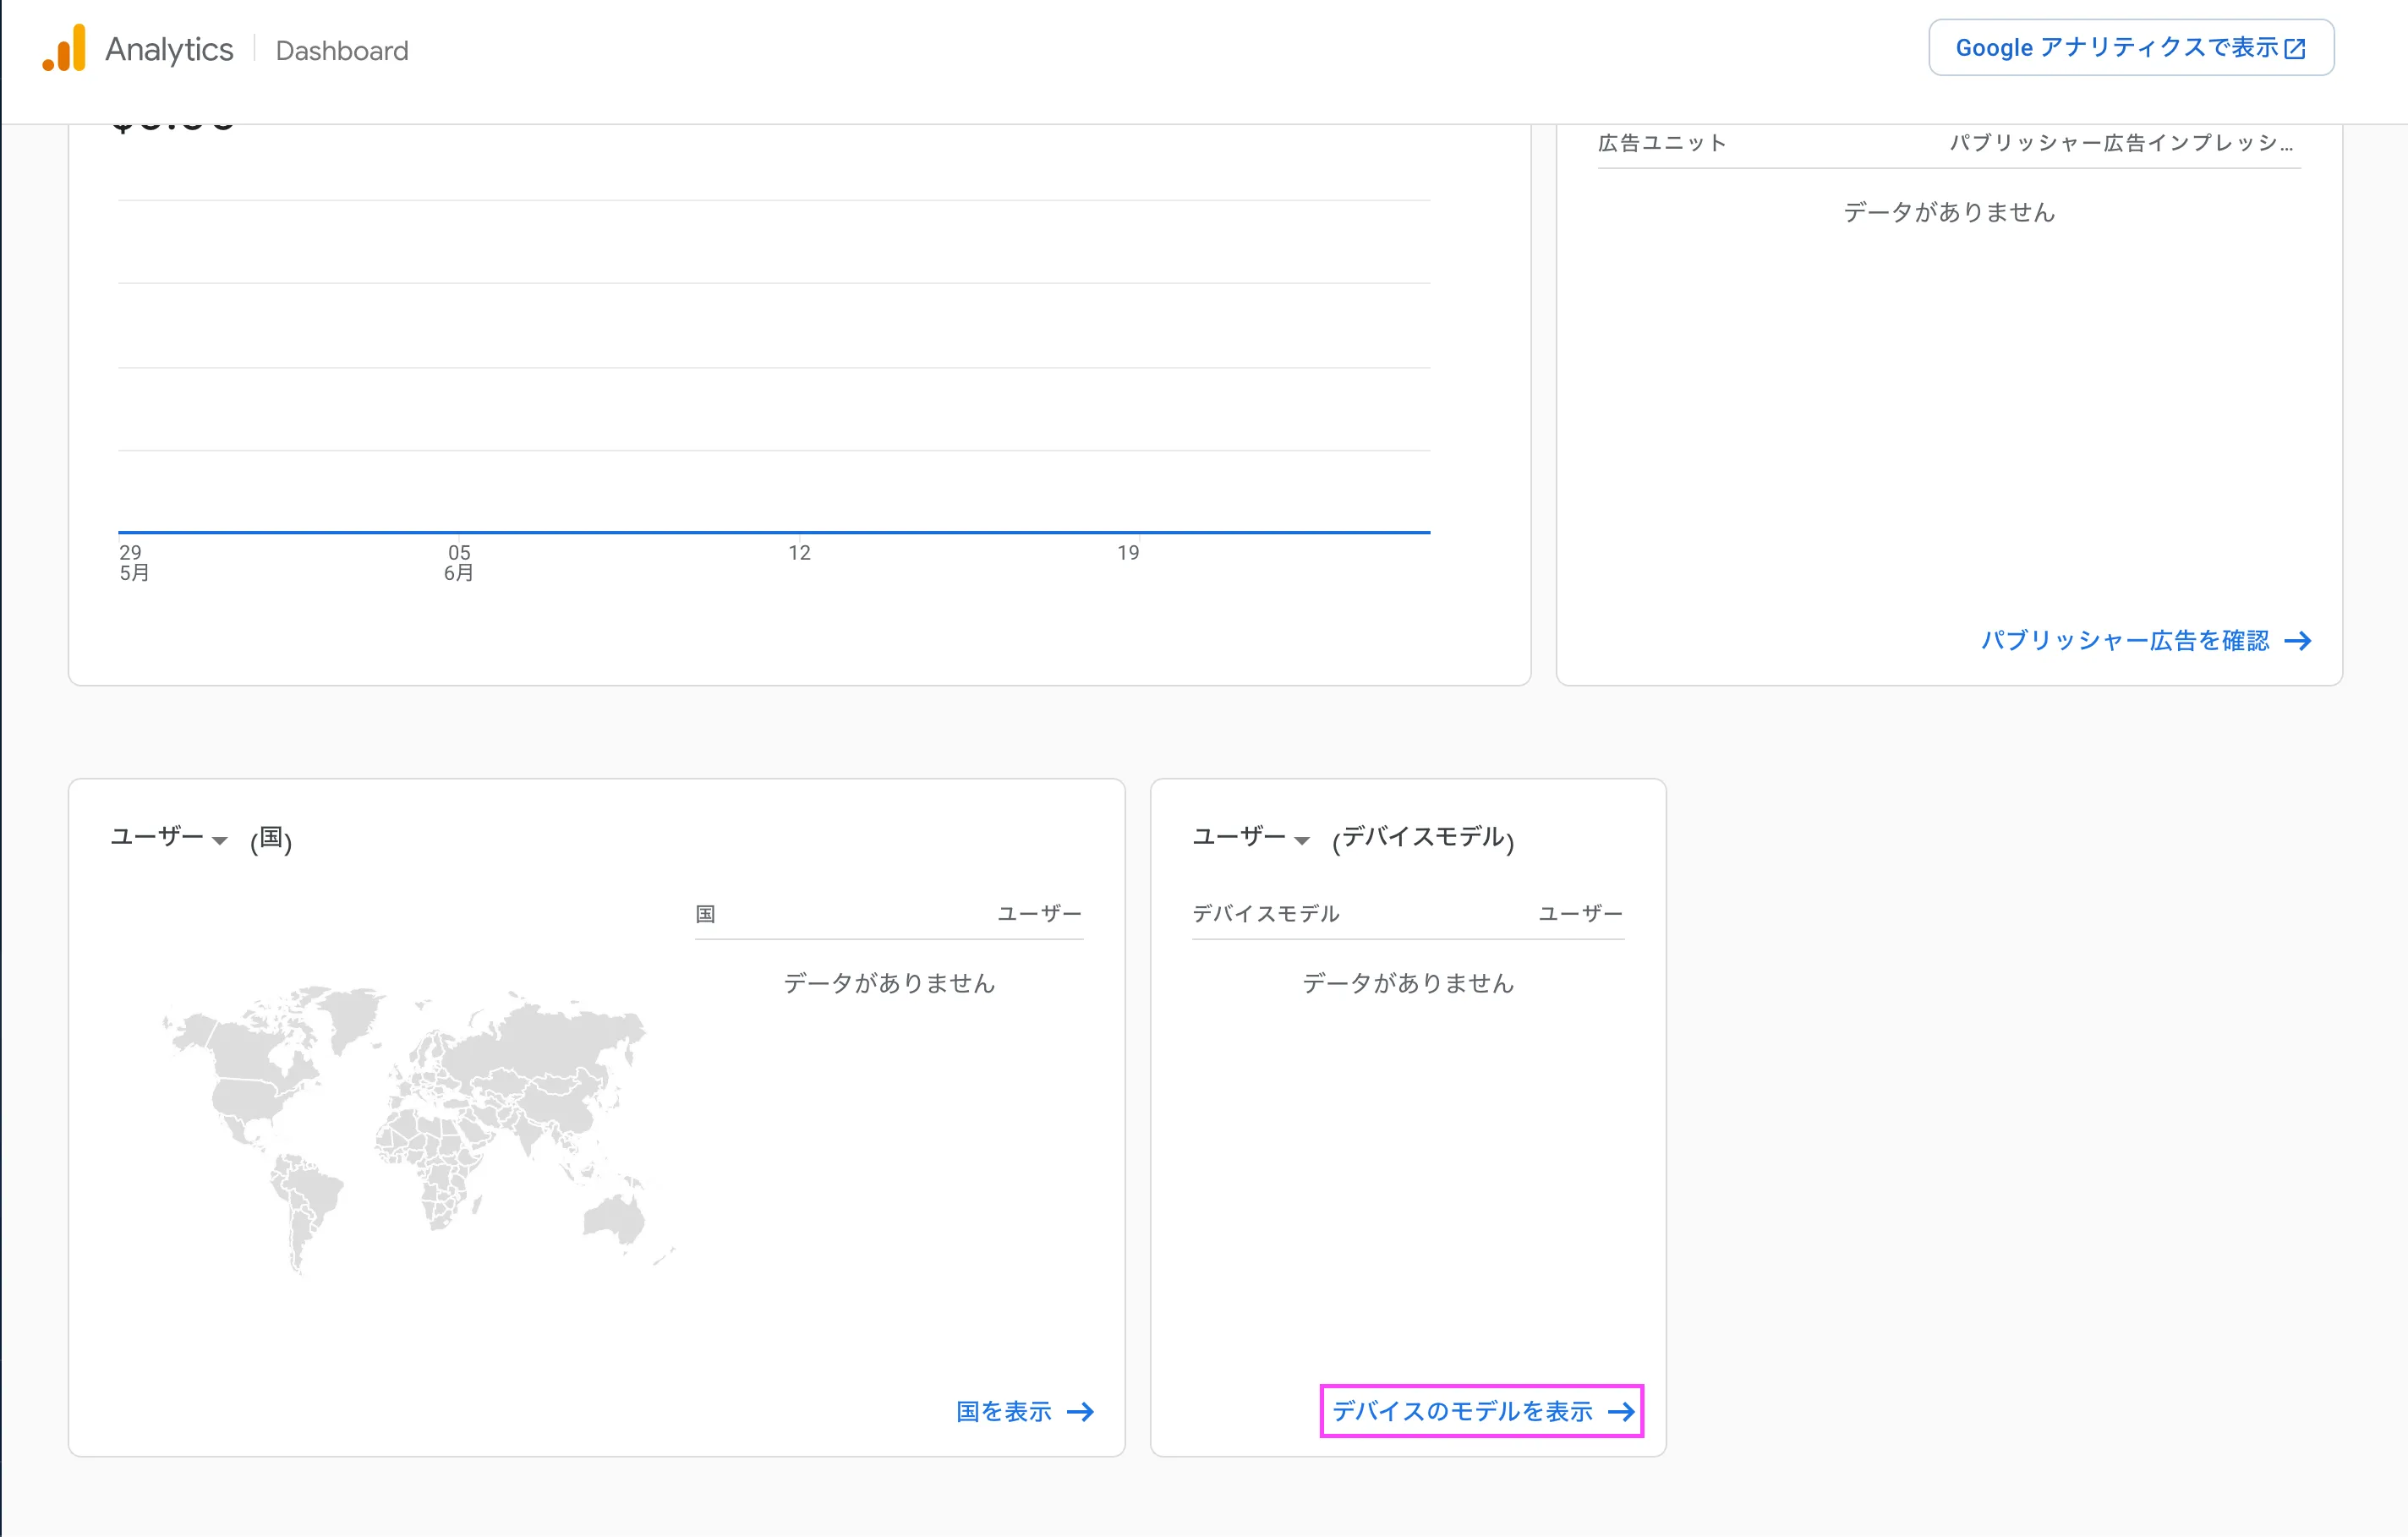The image size is (2408, 1537).
Task: Click the blue line in the chart
Action: tap(774, 532)
